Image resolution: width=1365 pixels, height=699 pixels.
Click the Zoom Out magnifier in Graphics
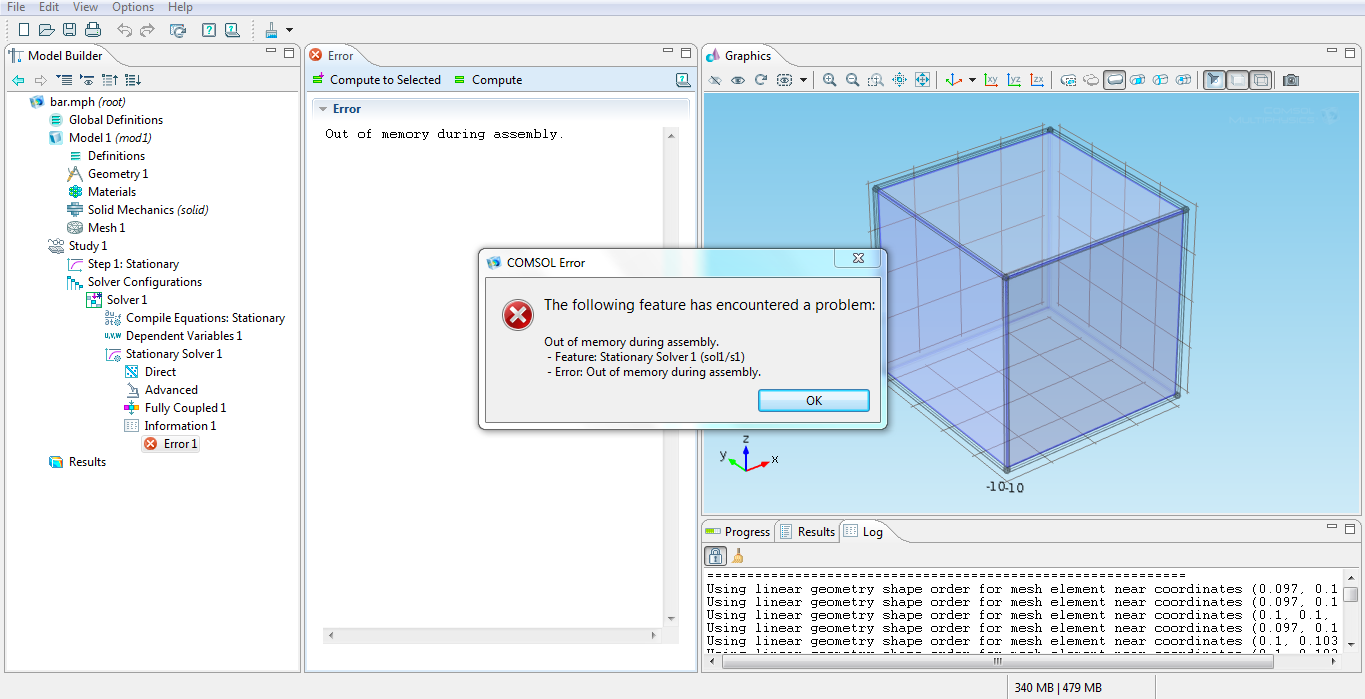(x=853, y=80)
